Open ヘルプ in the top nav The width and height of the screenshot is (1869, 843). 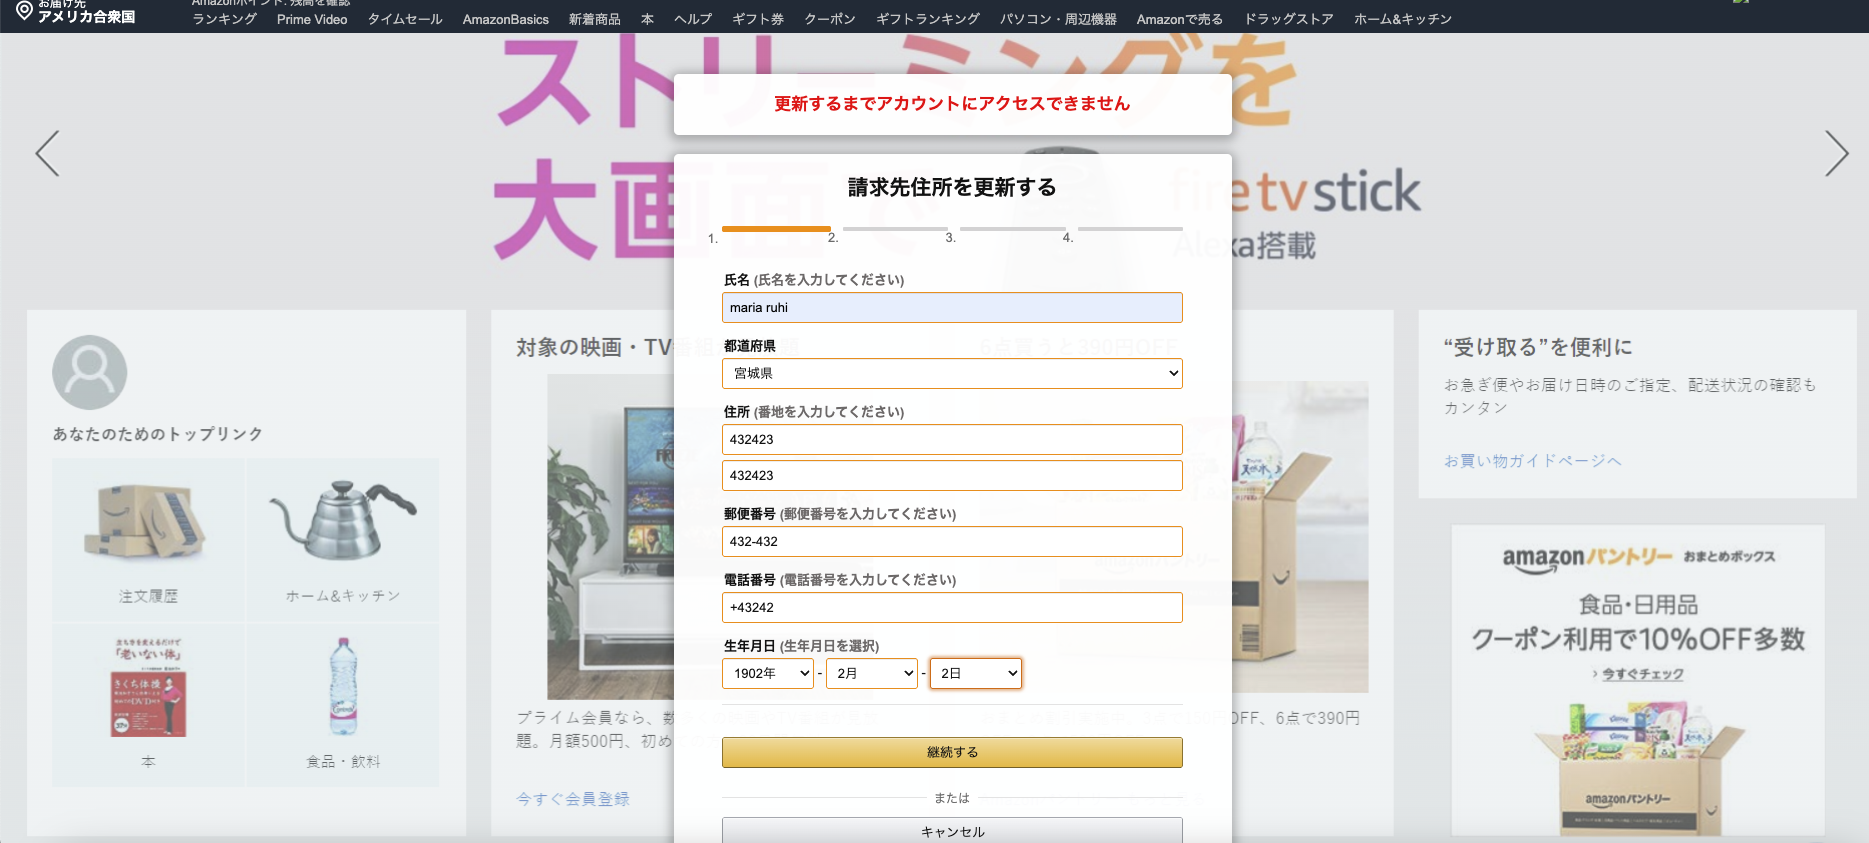coord(693,19)
